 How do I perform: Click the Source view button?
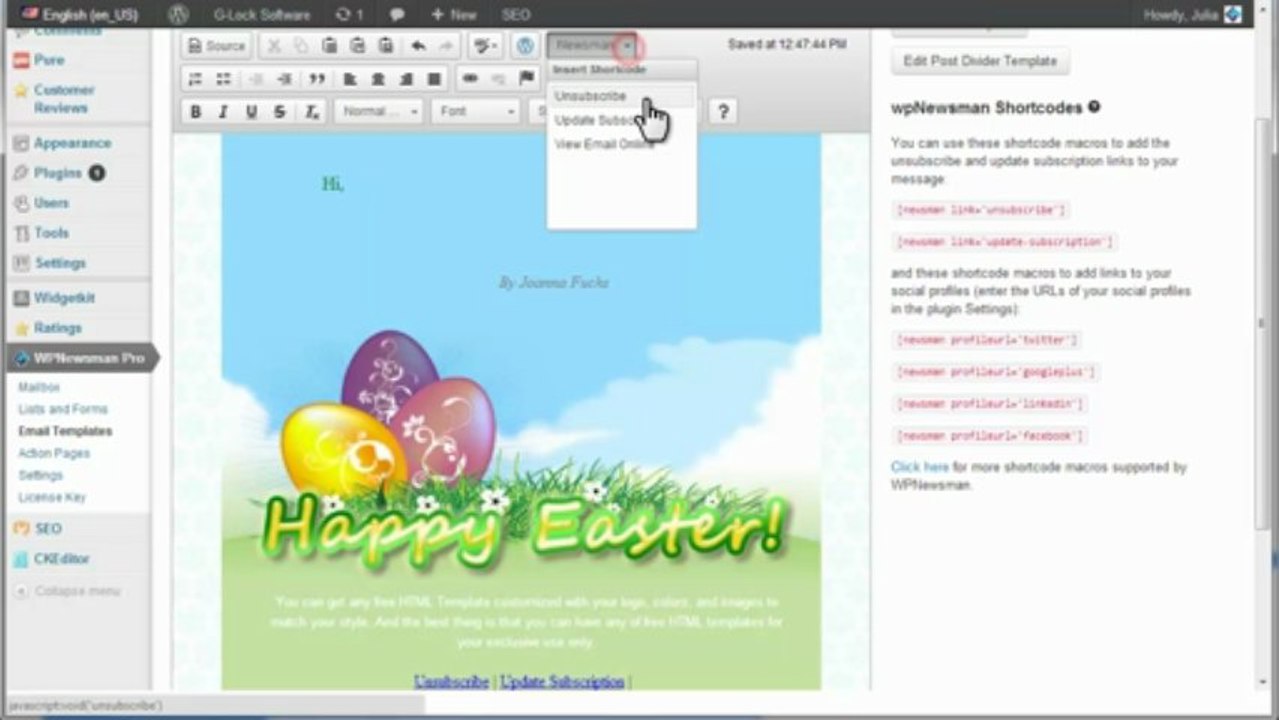(216, 46)
